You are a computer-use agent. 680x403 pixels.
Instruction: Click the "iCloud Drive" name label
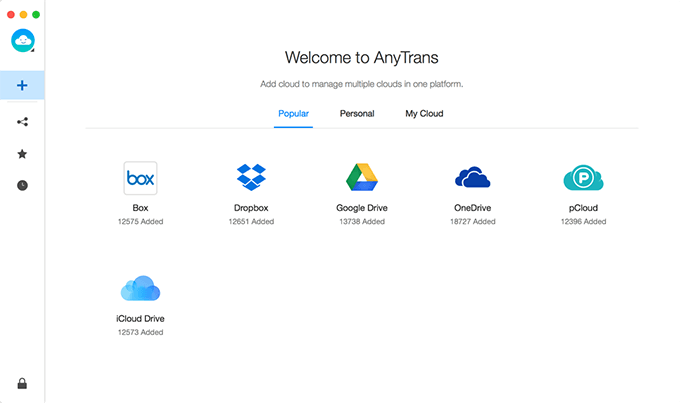141,318
